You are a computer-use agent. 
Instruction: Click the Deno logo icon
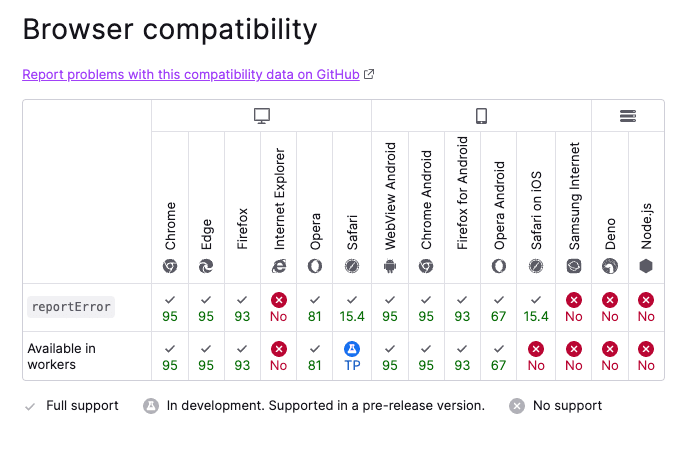click(610, 266)
